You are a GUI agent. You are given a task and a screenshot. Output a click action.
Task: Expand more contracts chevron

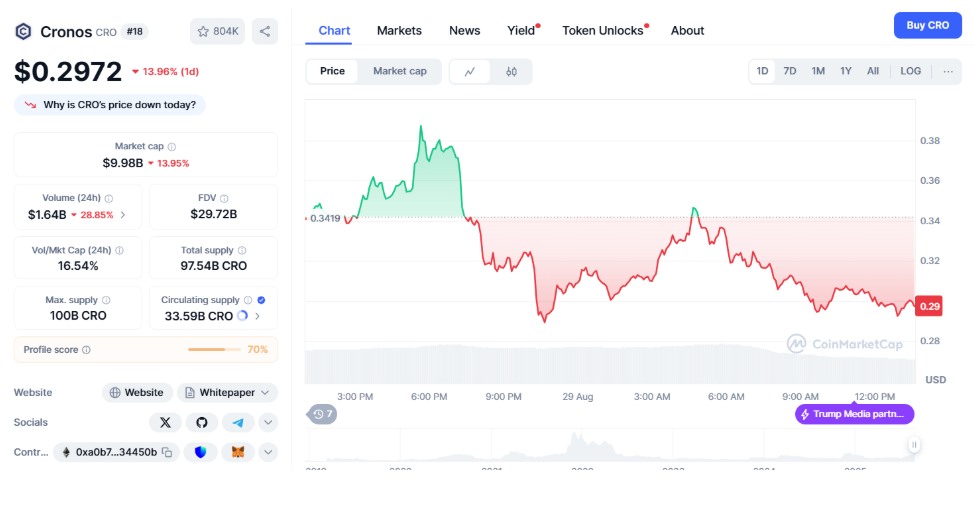point(268,452)
